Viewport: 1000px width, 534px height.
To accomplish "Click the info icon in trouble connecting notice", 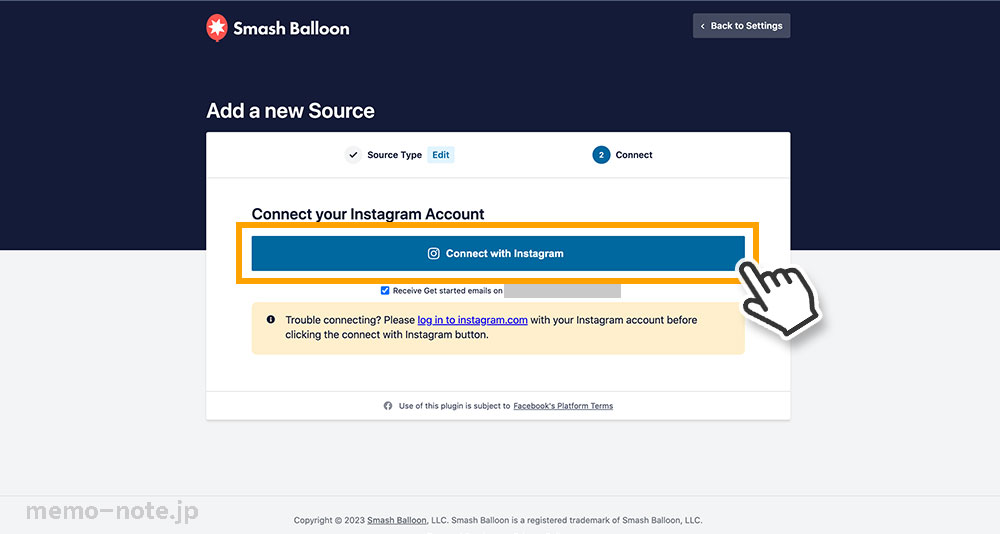I will coord(270,320).
